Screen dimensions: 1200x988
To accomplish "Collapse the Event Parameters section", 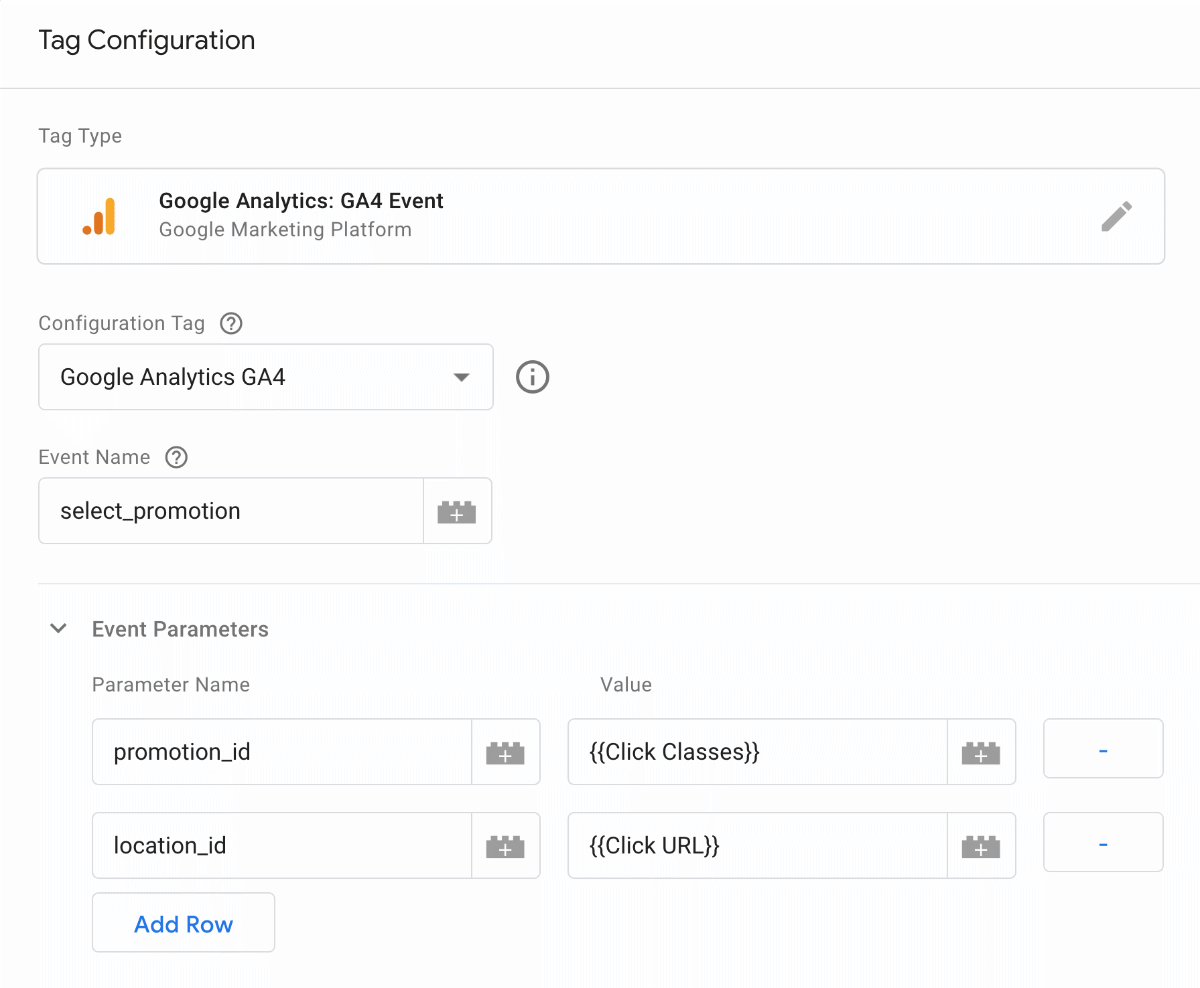I will pyautogui.click(x=59, y=629).
